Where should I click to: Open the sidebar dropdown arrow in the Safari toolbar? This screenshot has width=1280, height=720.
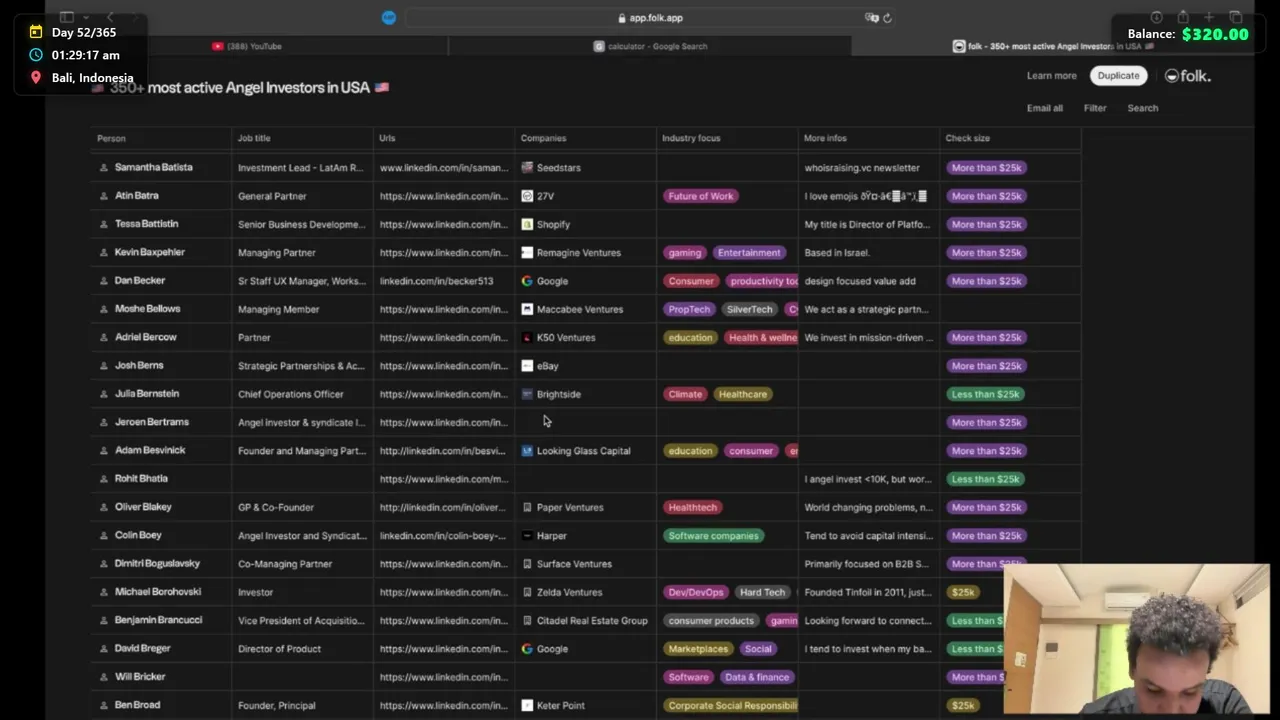pos(86,17)
